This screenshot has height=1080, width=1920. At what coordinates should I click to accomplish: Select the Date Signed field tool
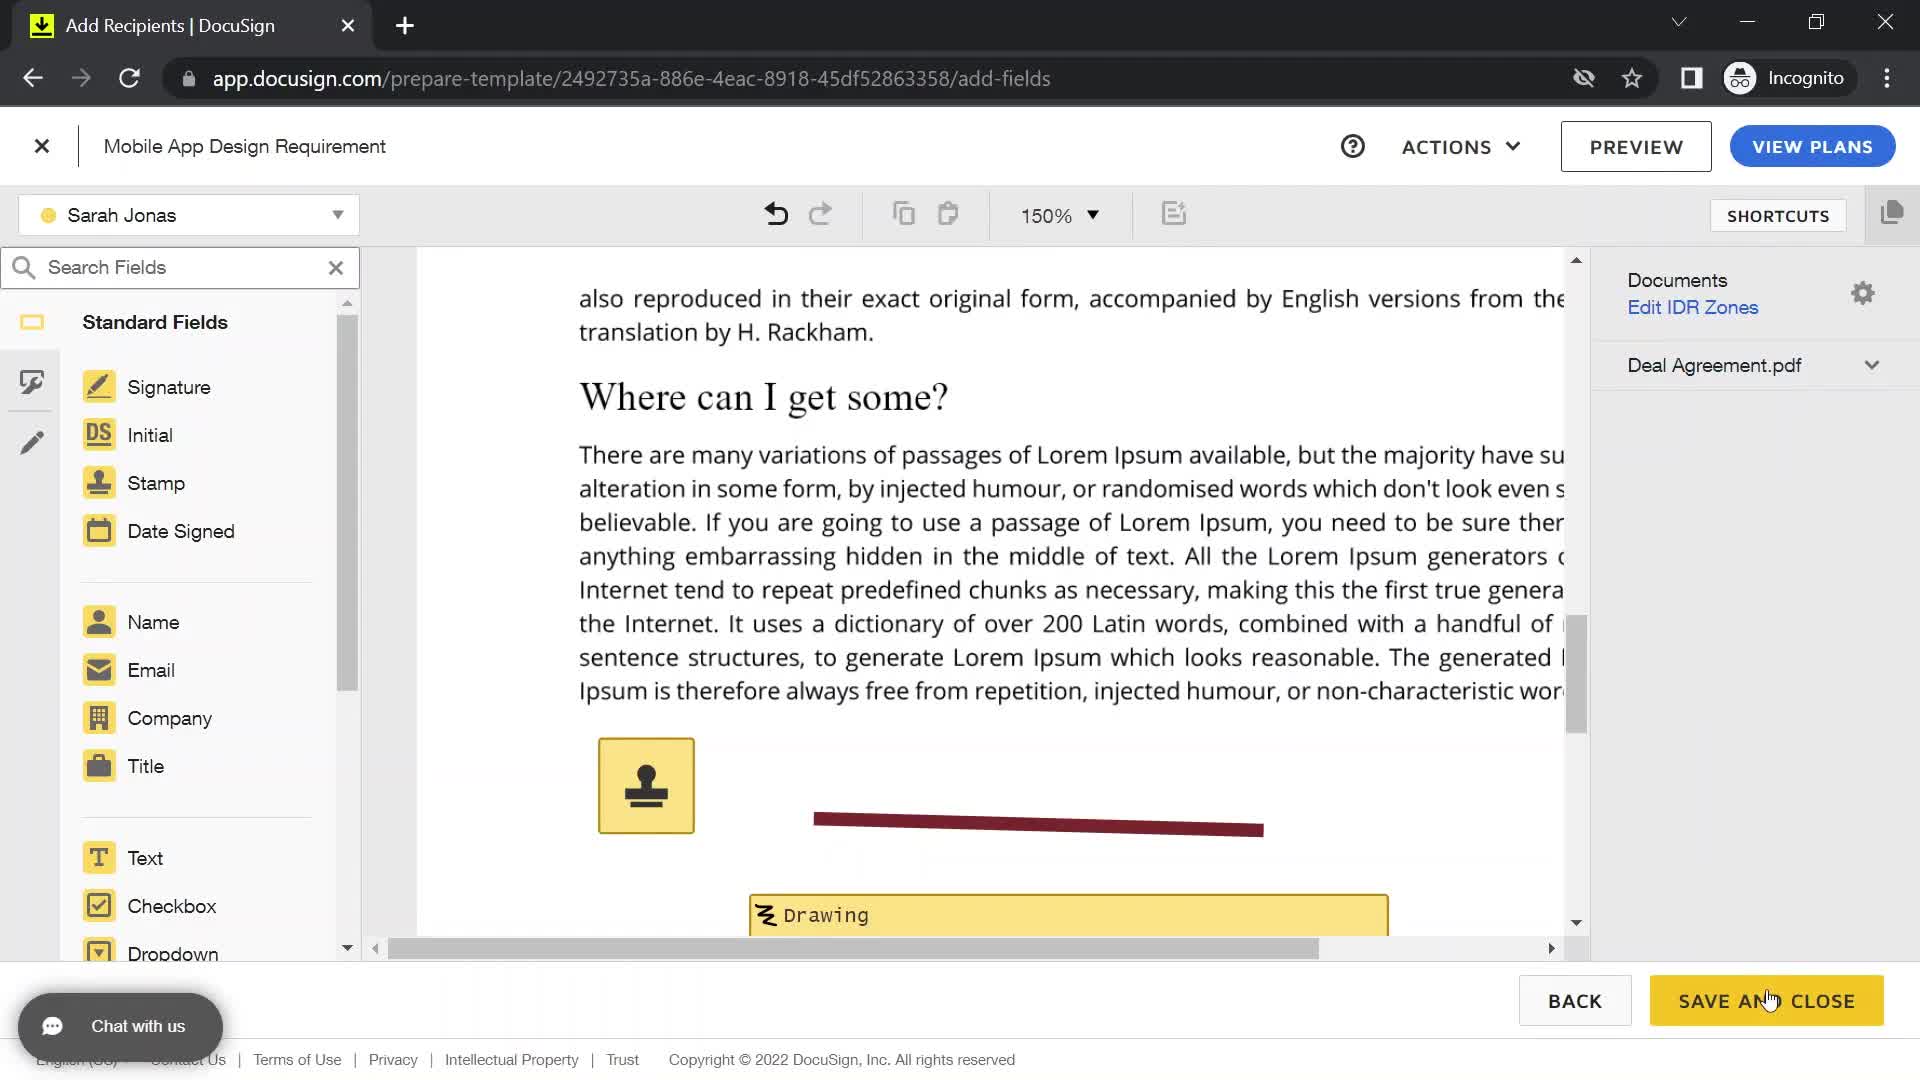pyautogui.click(x=181, y=530)
